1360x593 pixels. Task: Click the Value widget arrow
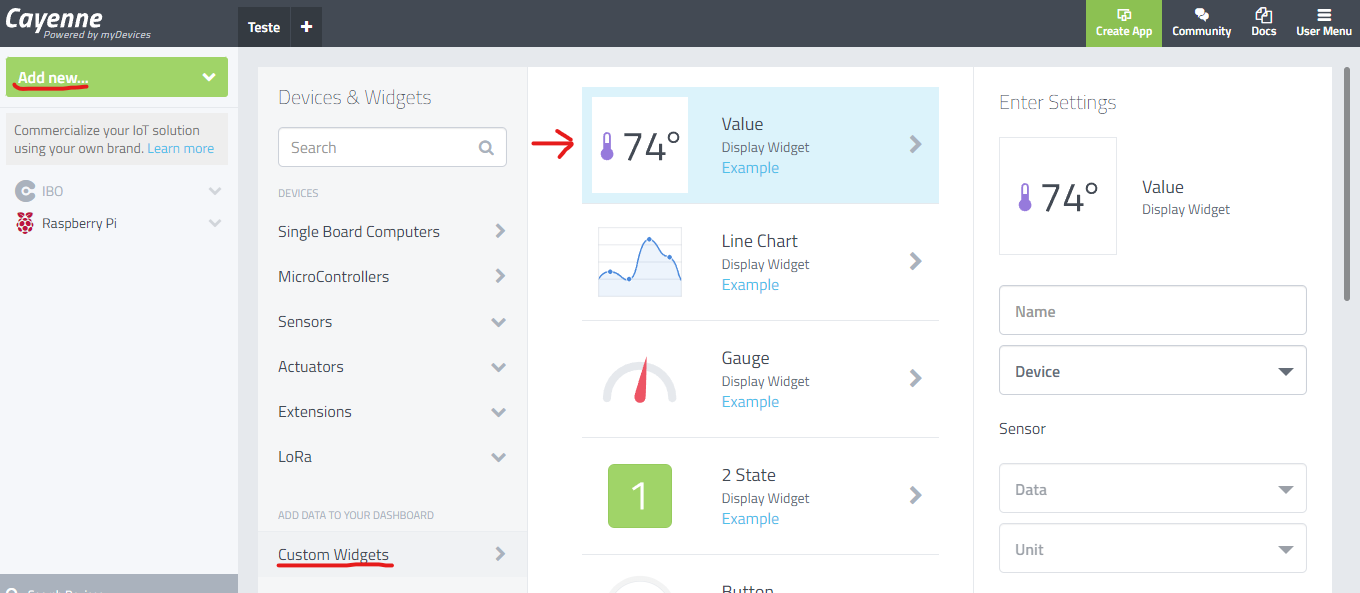click(x=915, y=145)
